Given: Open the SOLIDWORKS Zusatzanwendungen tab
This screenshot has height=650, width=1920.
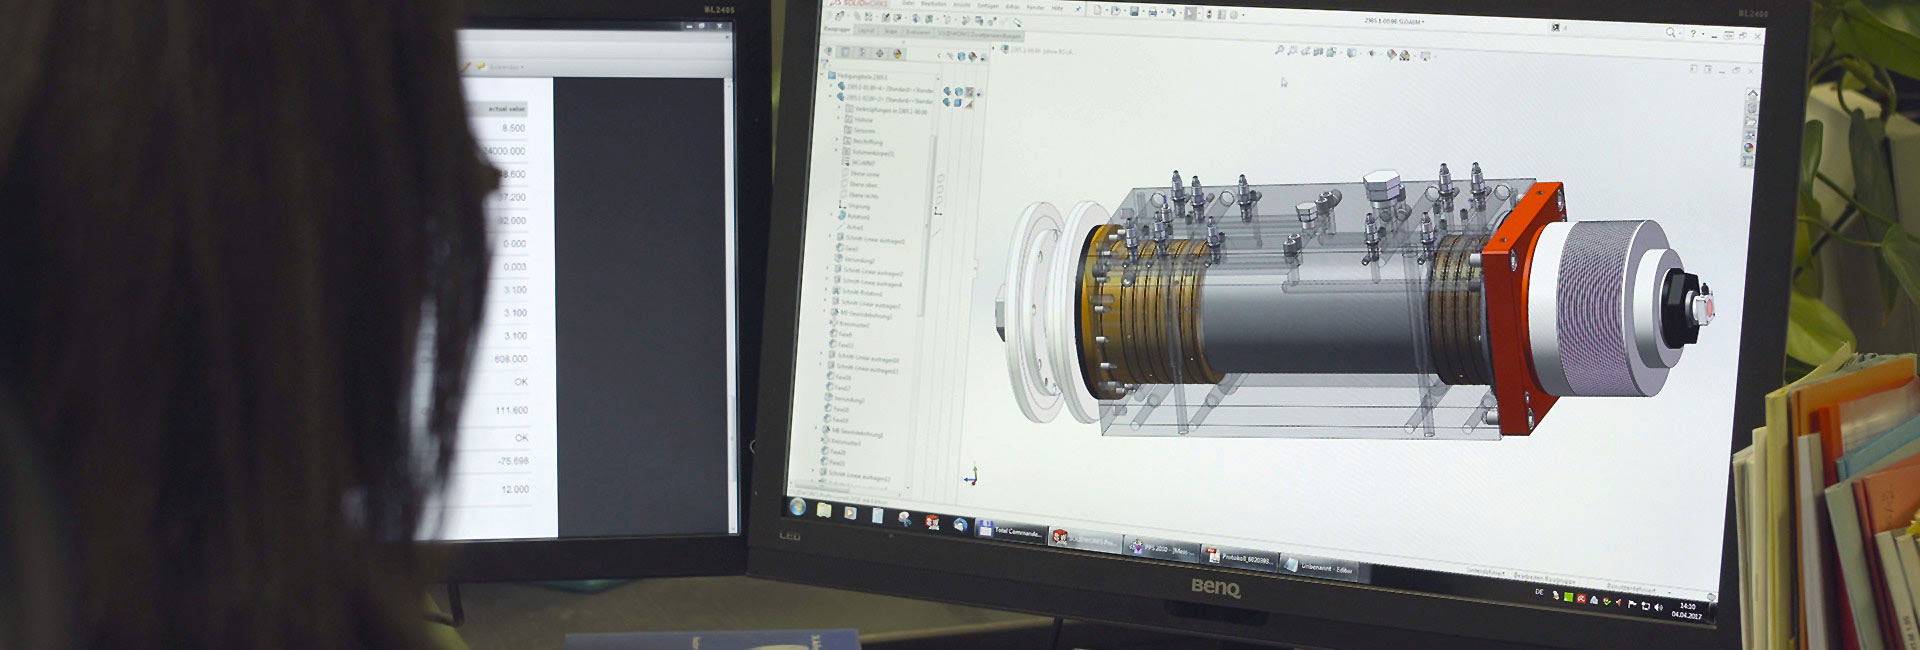Looking at the screenshot, I should (979, 35).
